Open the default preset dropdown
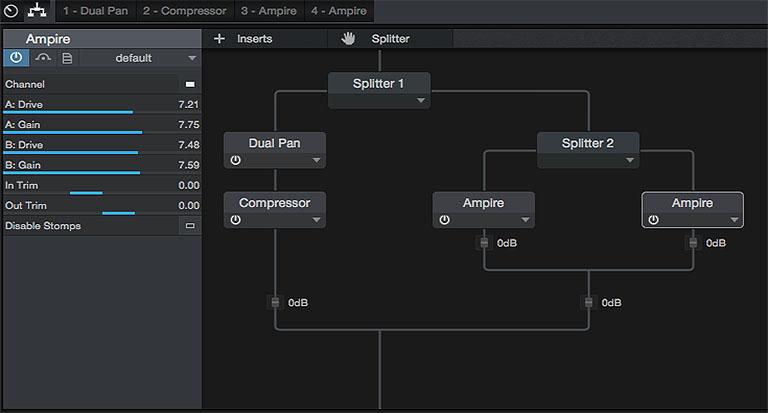768x413 pixels. tap(139, 58)
